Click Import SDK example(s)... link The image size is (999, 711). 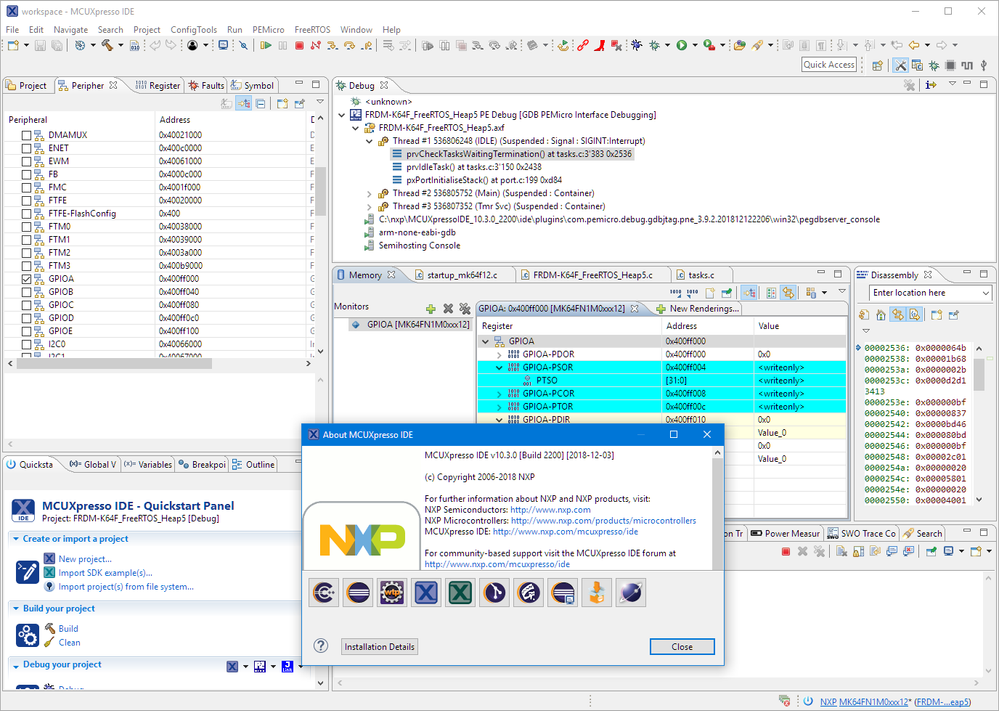tap(105, 573)
